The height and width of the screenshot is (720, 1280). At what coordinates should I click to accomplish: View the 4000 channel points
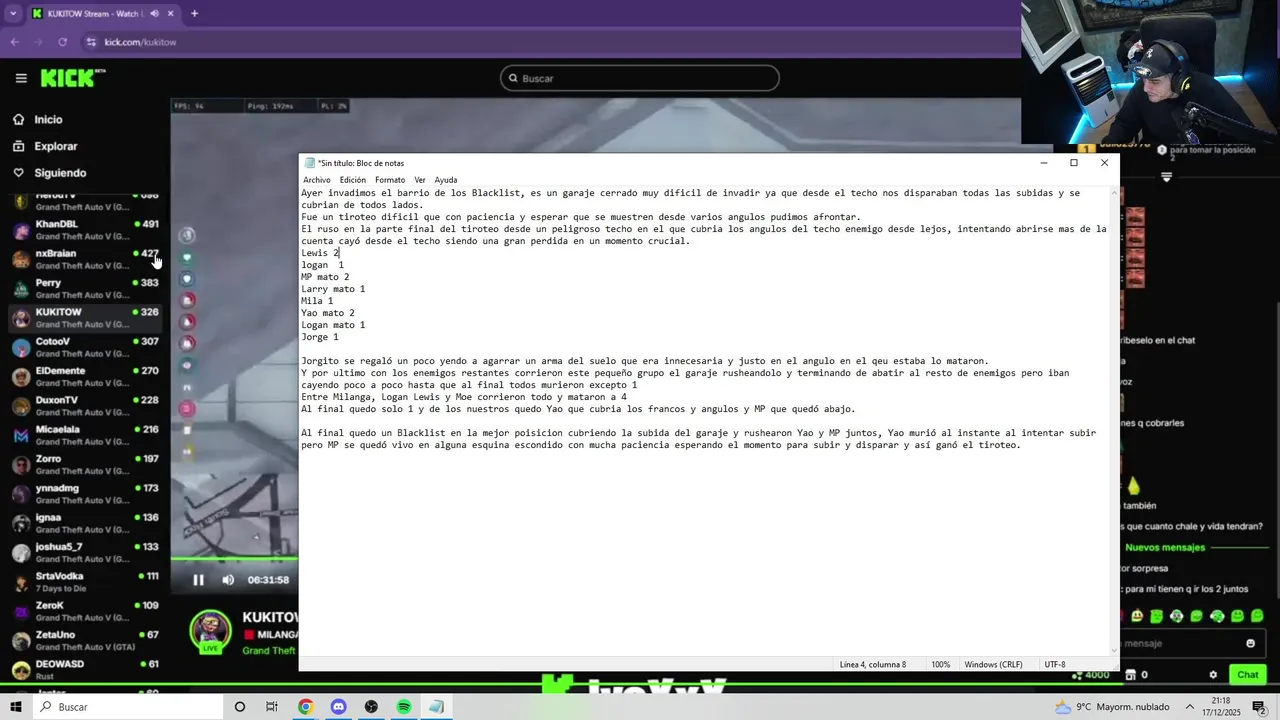click(x=1092, y=675)
